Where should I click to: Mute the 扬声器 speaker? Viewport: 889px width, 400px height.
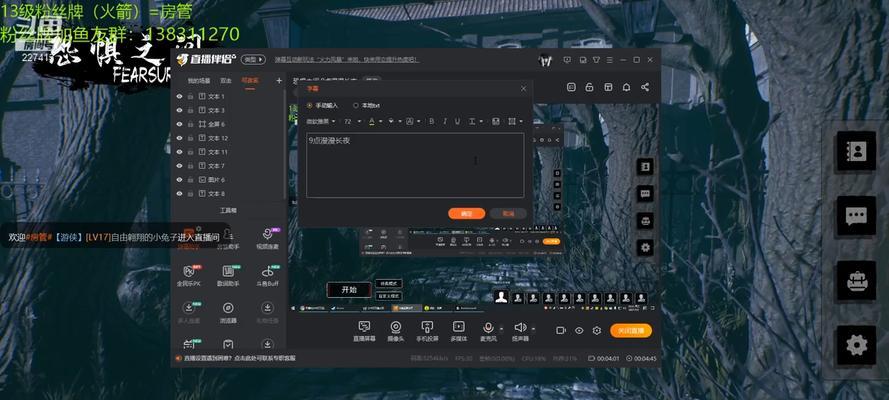click(x=520, y=331)
